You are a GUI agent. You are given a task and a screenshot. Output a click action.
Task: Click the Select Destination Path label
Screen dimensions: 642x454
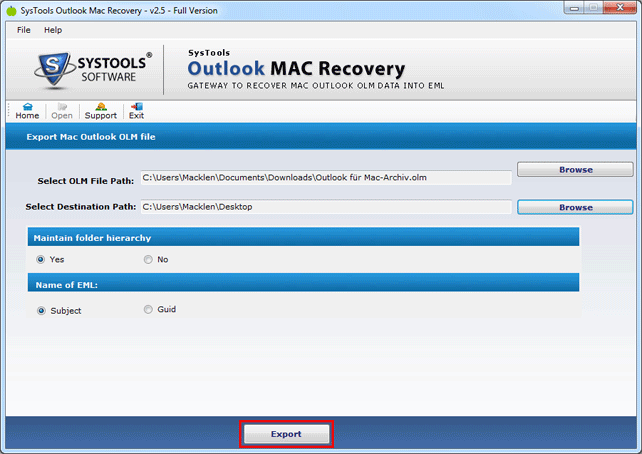pyautogui.click(x=81, y=207)
